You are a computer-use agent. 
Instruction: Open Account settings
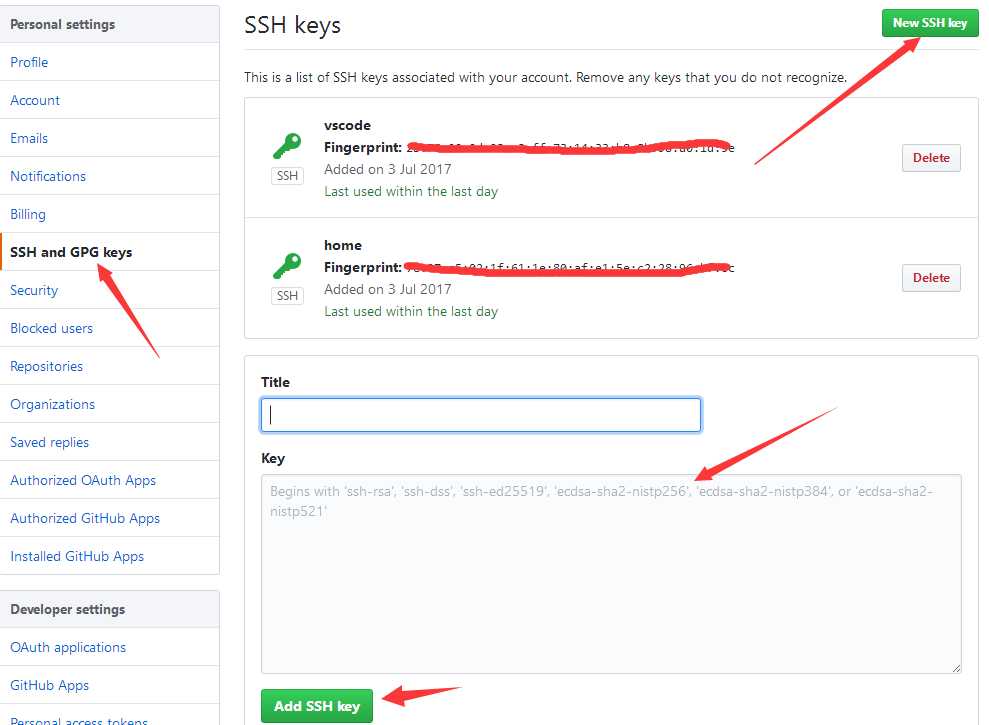click(x=35, y=100)
